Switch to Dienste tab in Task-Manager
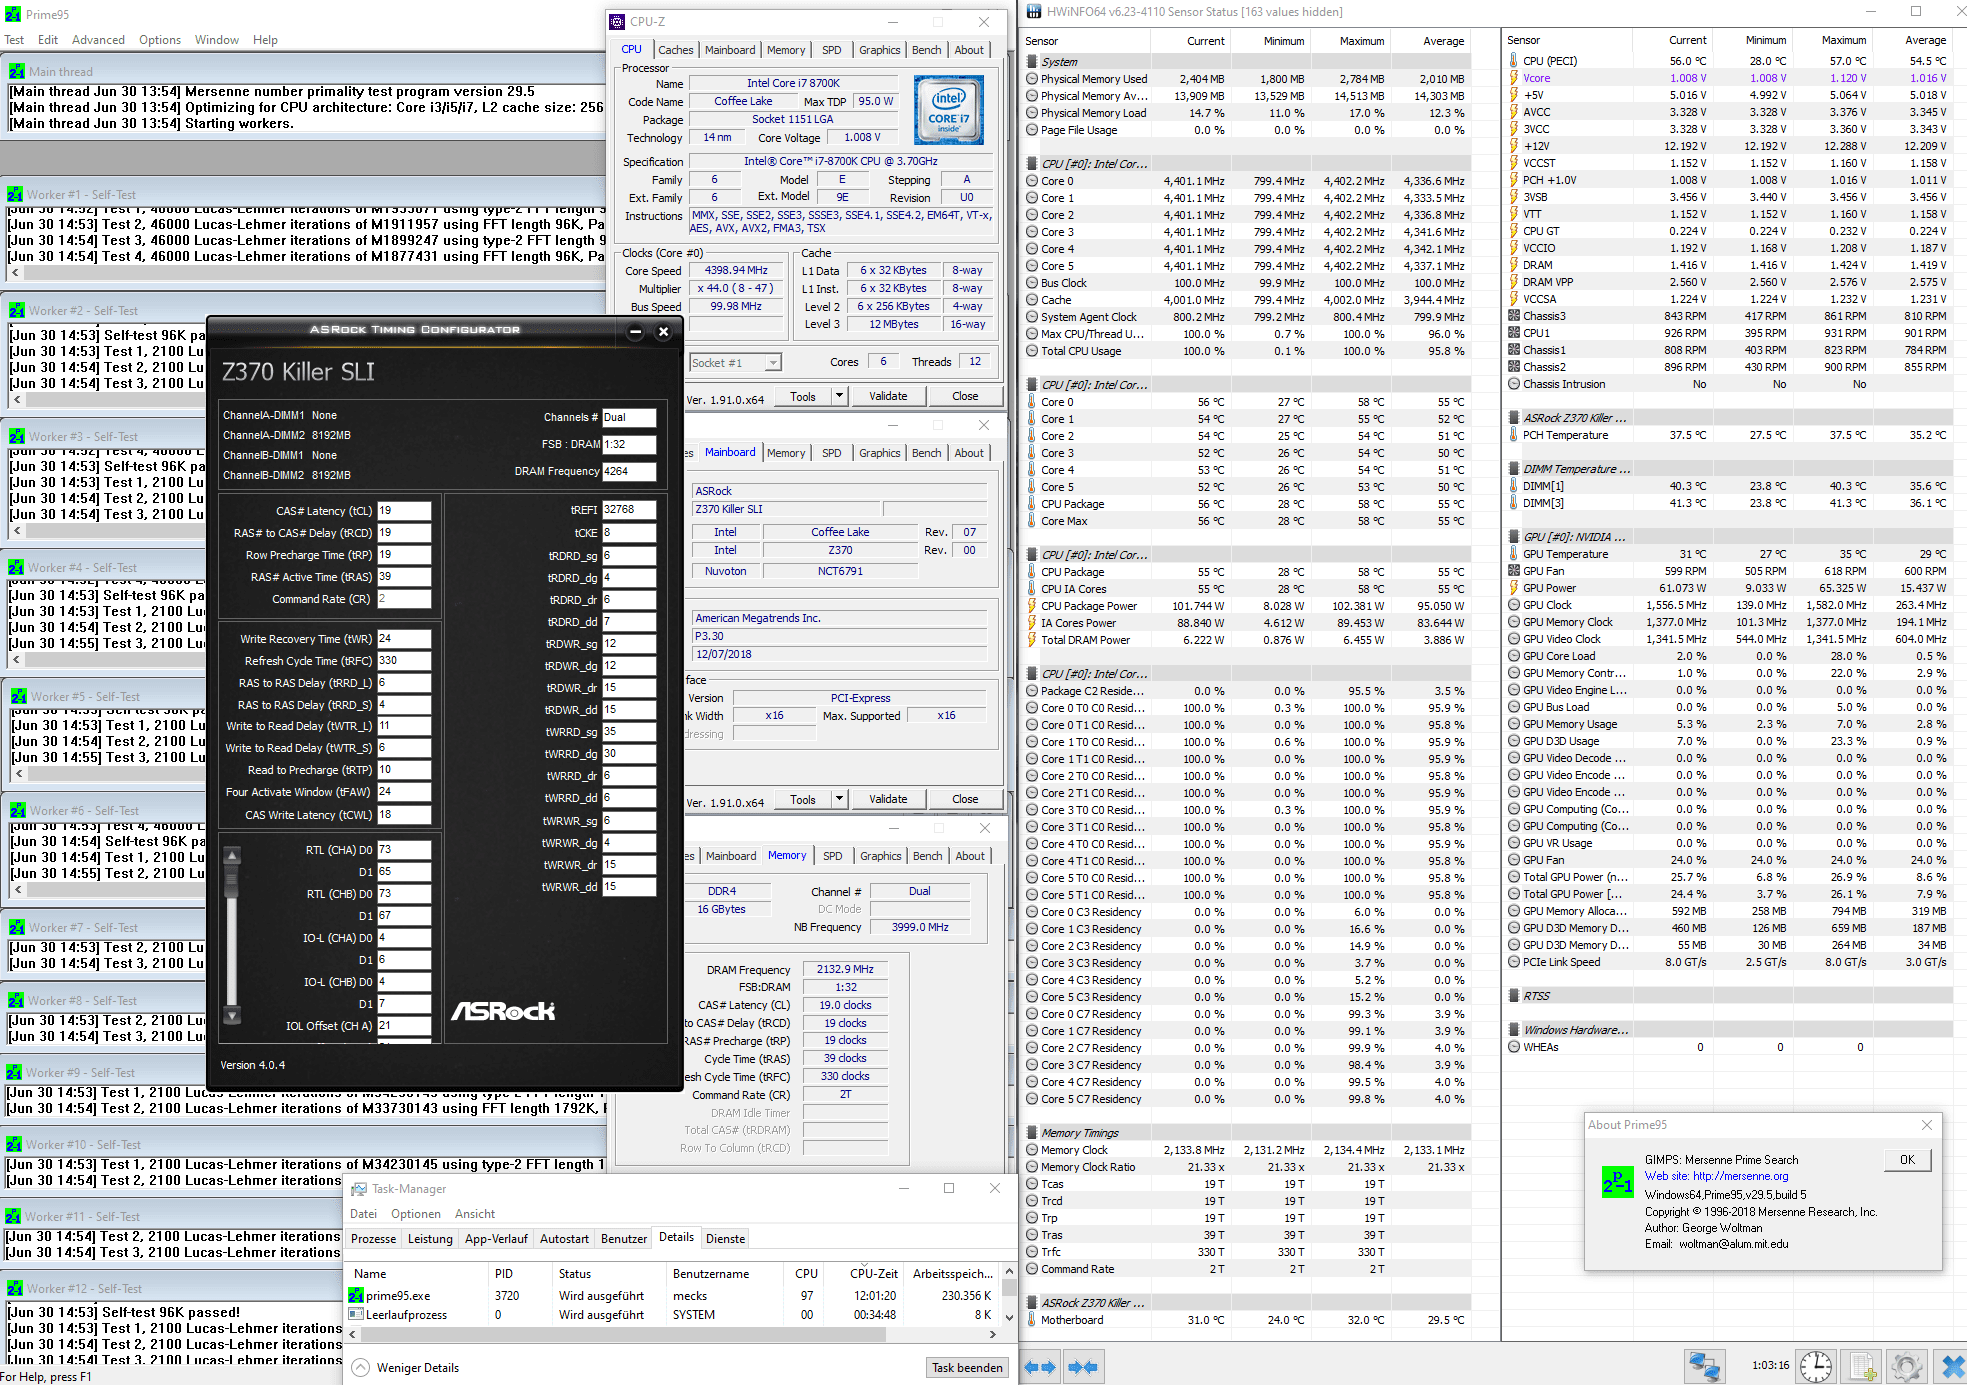 (x=725, y=1239)
